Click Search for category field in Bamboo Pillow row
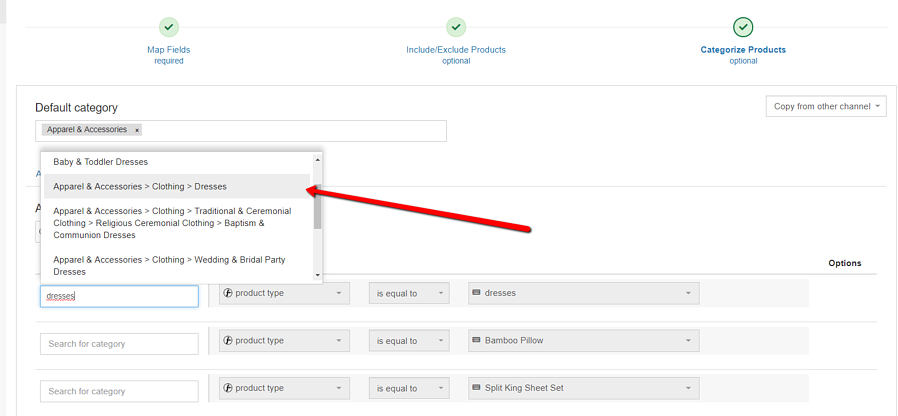This screenshot has width=898, height=416. click(119, 344)
